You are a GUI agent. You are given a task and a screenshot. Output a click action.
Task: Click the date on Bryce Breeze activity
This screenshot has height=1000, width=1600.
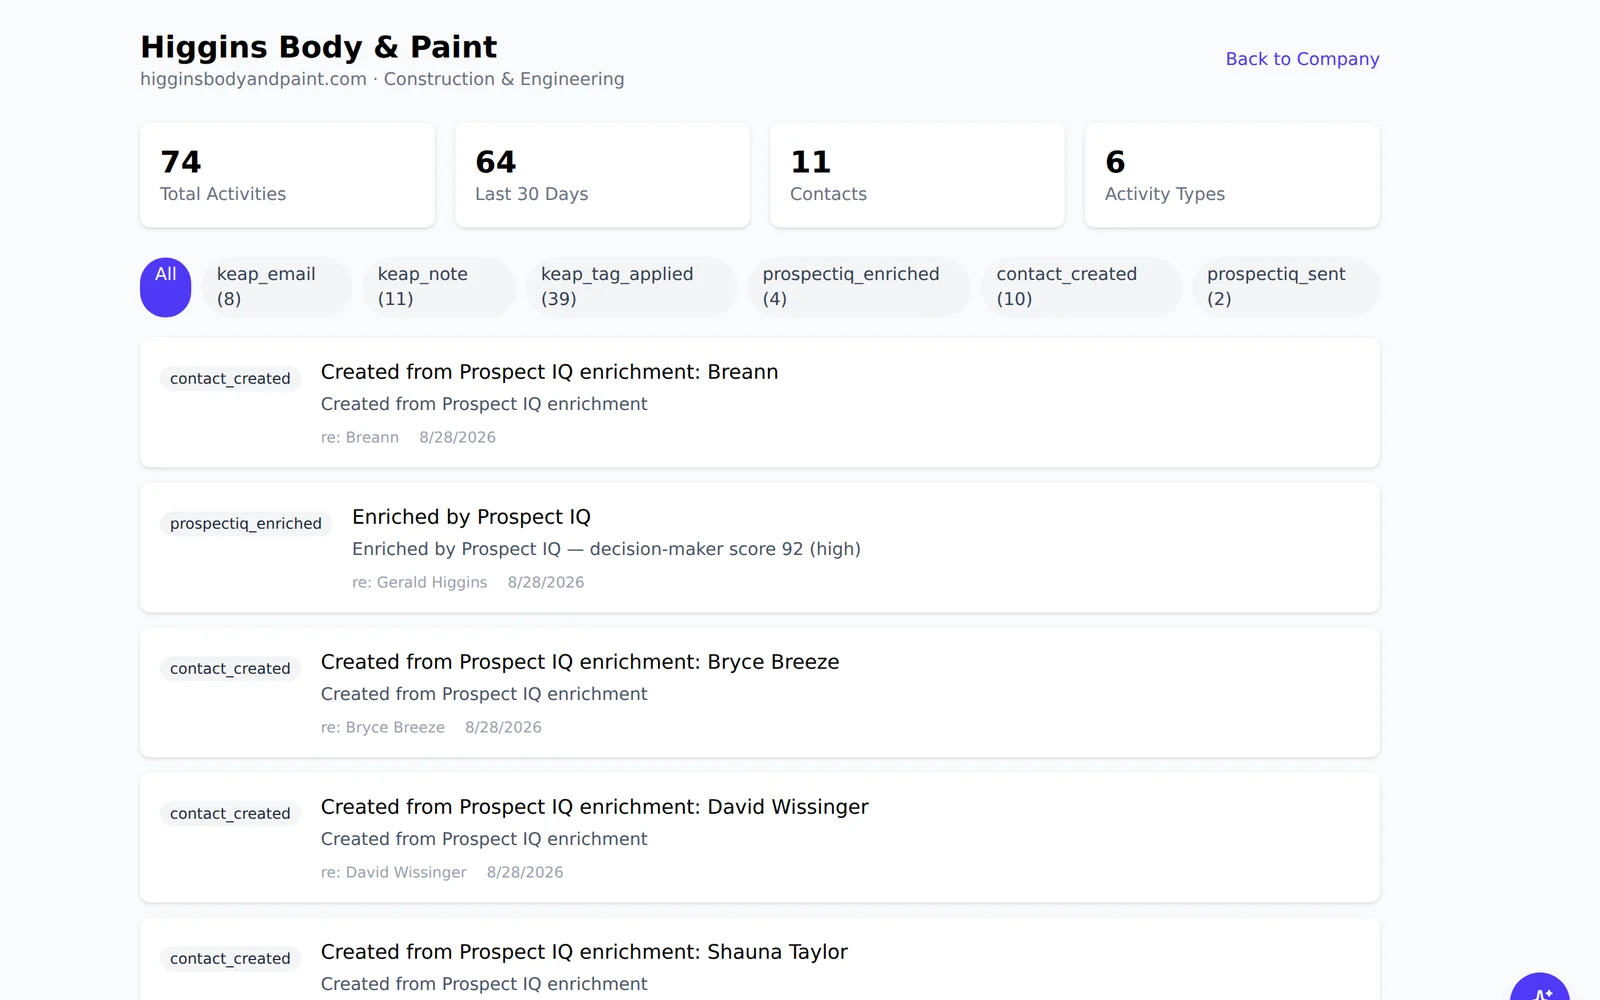[x=503, y=727]
